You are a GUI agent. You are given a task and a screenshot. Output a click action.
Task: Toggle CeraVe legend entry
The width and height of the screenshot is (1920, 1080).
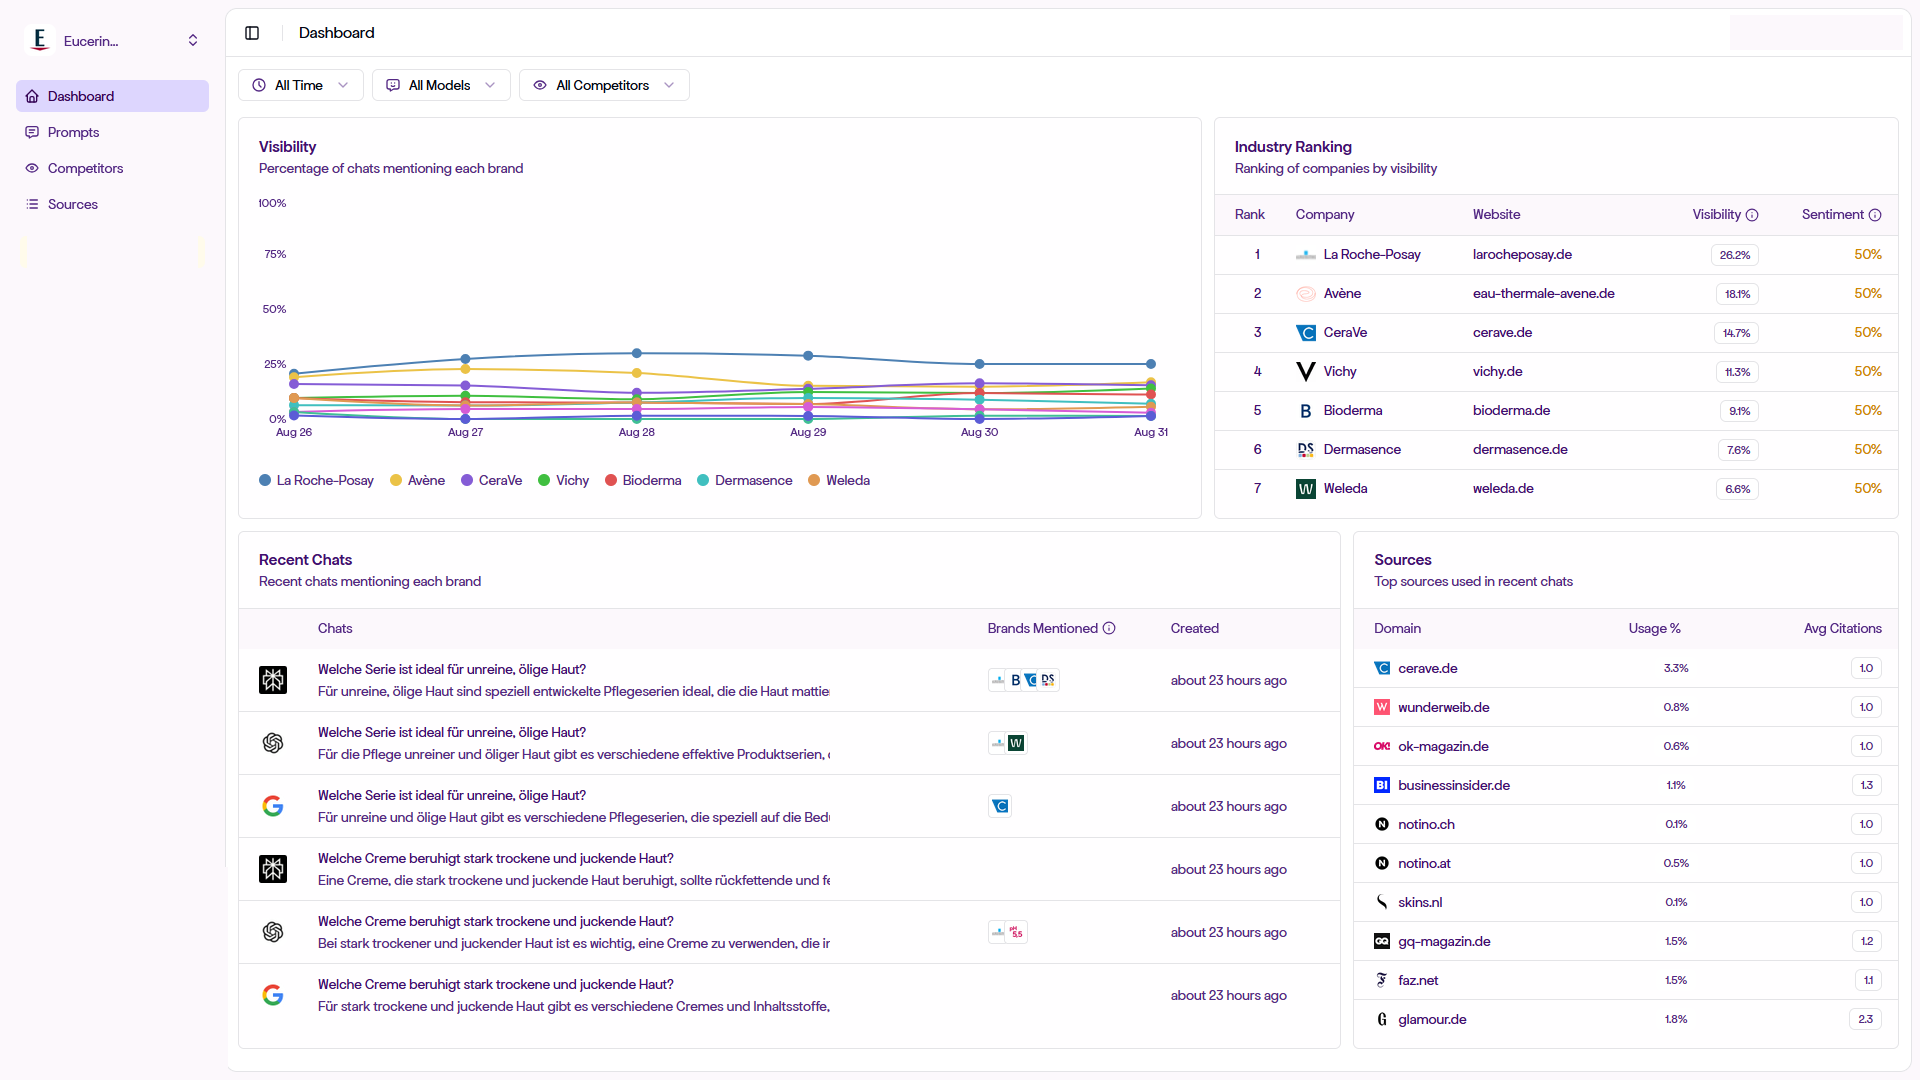pos(491,480)
